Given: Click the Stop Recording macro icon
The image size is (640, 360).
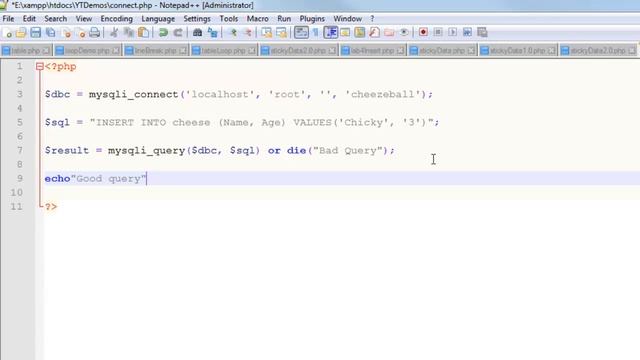Looking at the screenshot, I should tap(438, 32).
